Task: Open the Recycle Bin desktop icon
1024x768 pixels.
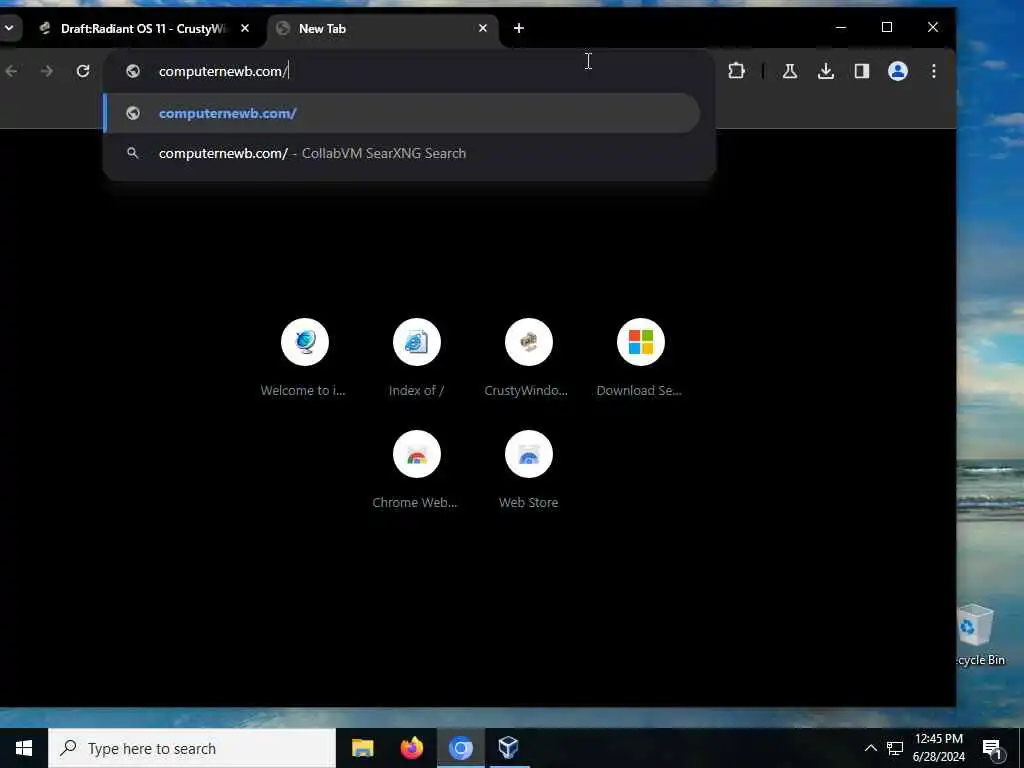Action: click(x=979, y=635)
